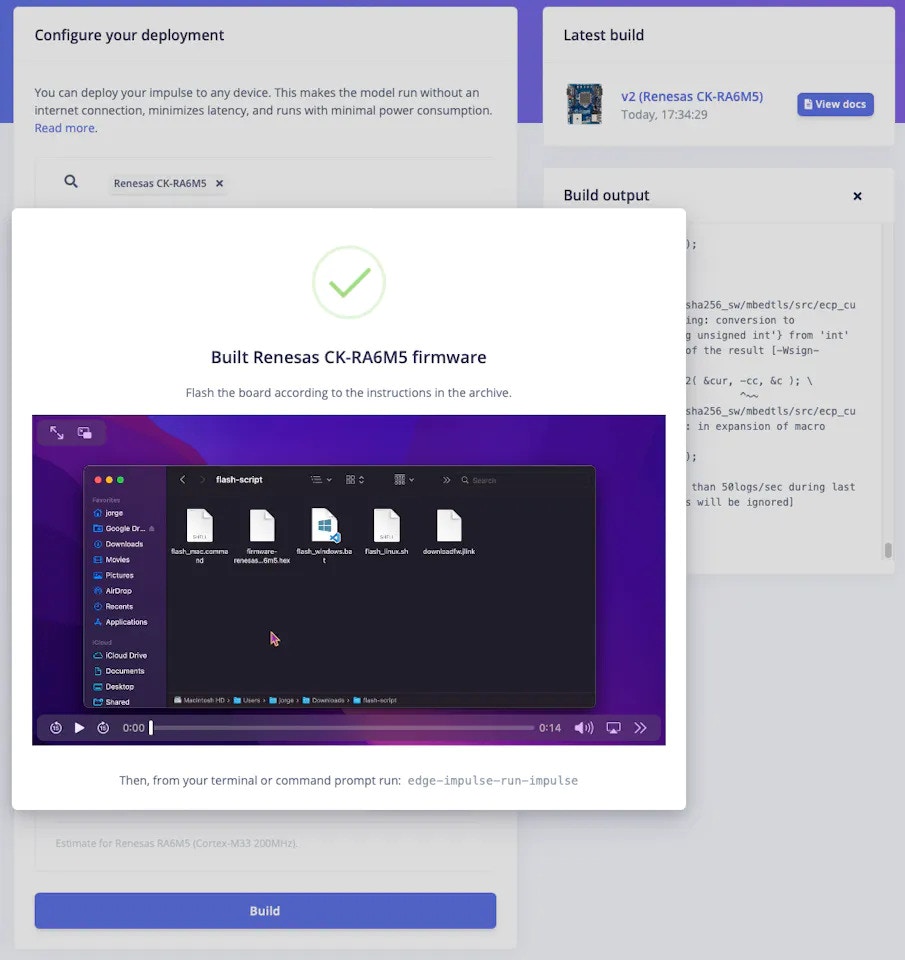Open the v2 (Renesas CK-RA6M5) build link
This screenshot has width=905, height=960.
coord(692,96)
